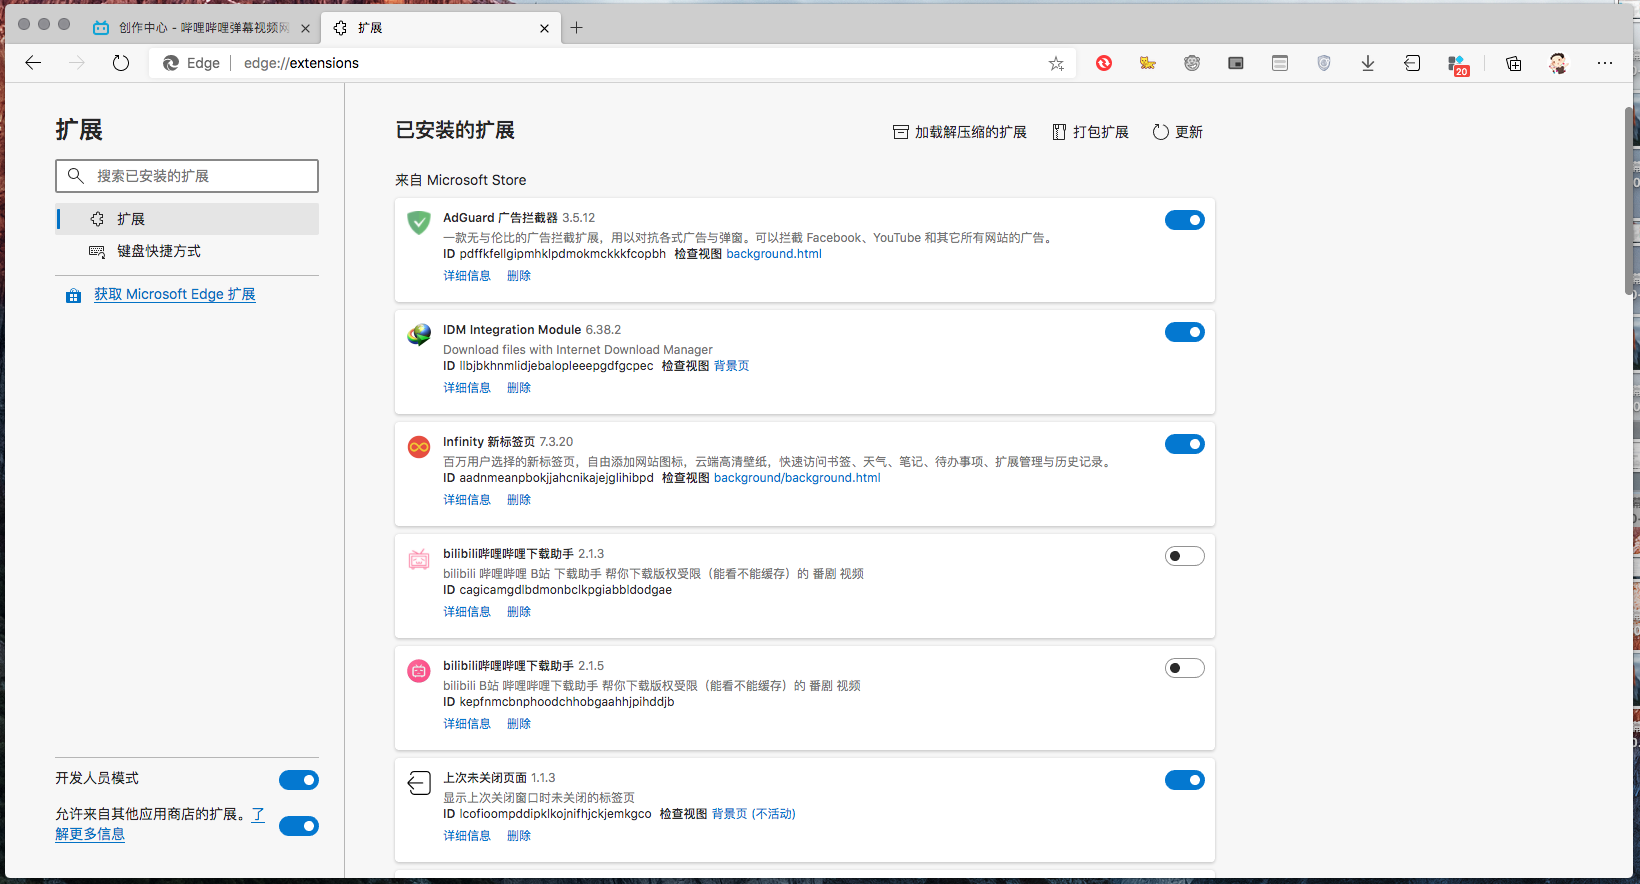Click the vertical scrollbar thumb of the page

[1628, 200]
